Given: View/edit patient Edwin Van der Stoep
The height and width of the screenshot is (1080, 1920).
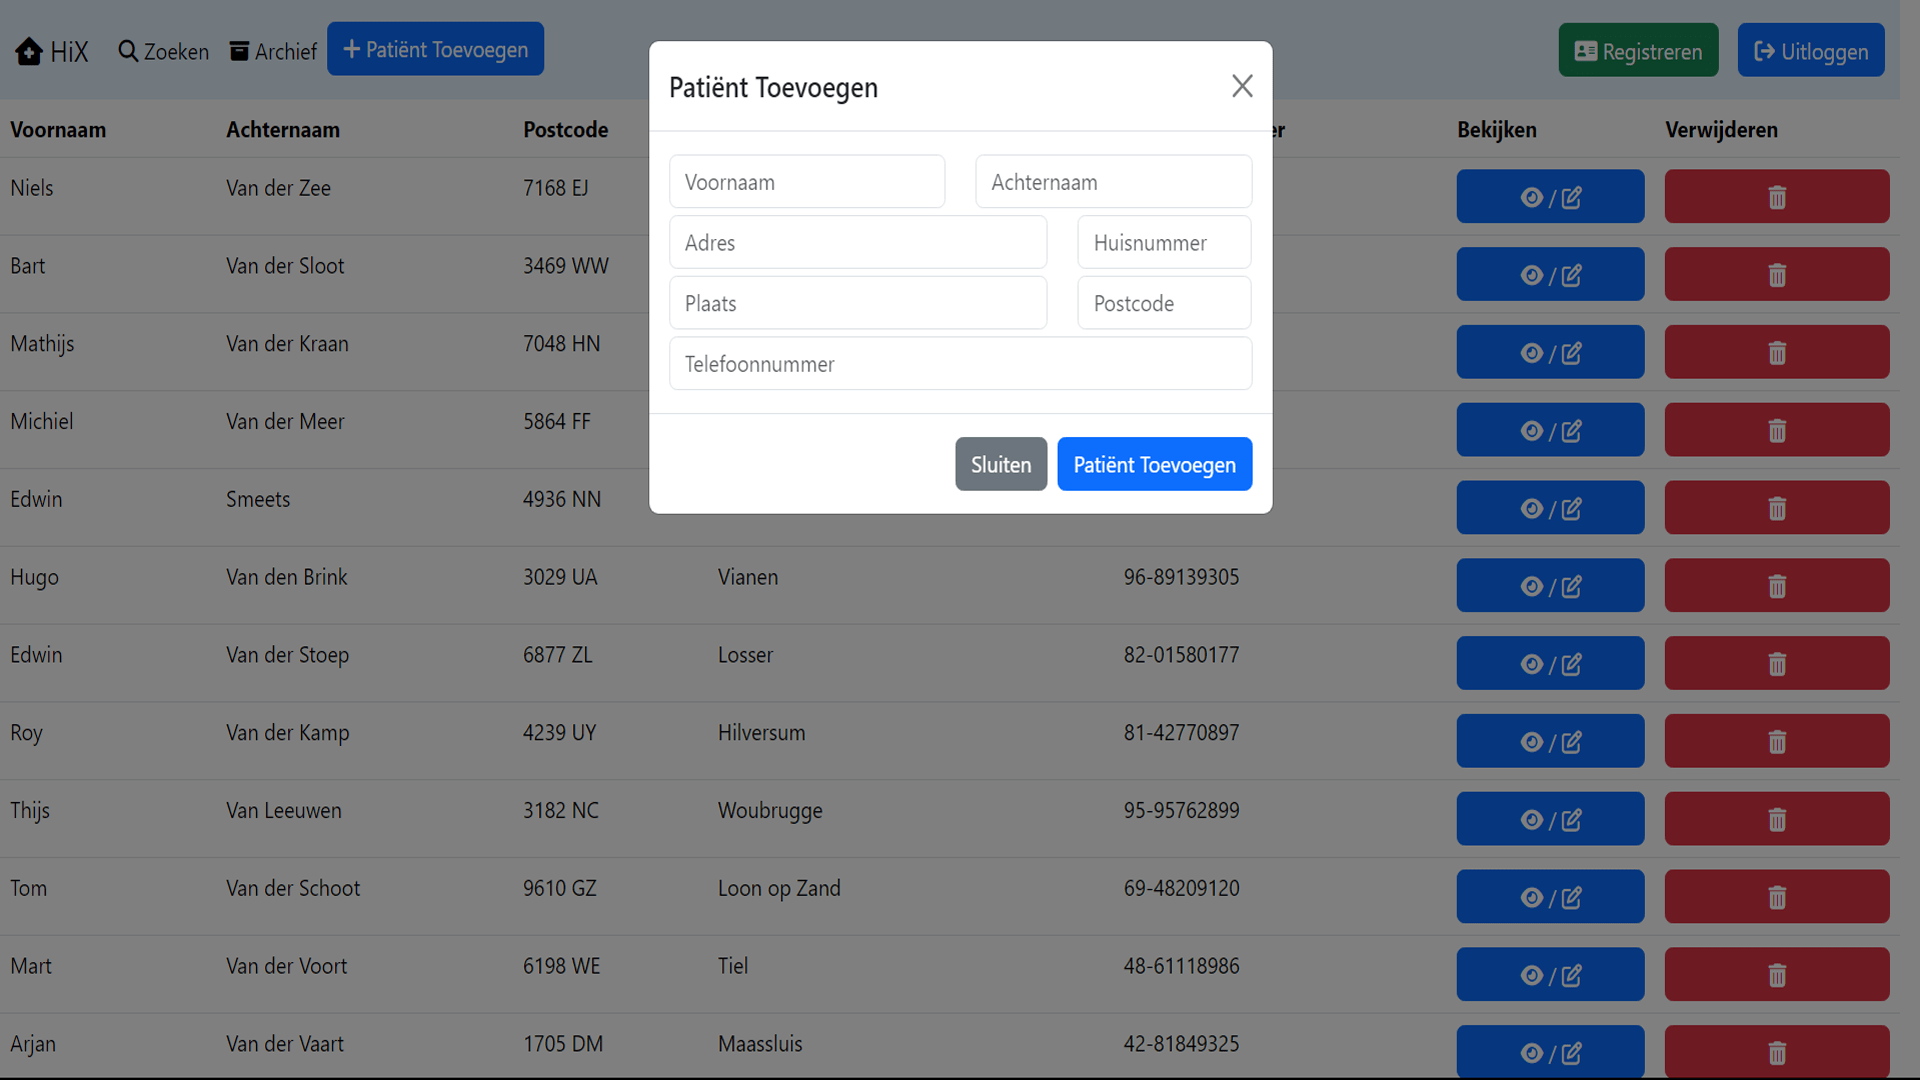Looking at the screenshot, I should [x=1550, y=664].
